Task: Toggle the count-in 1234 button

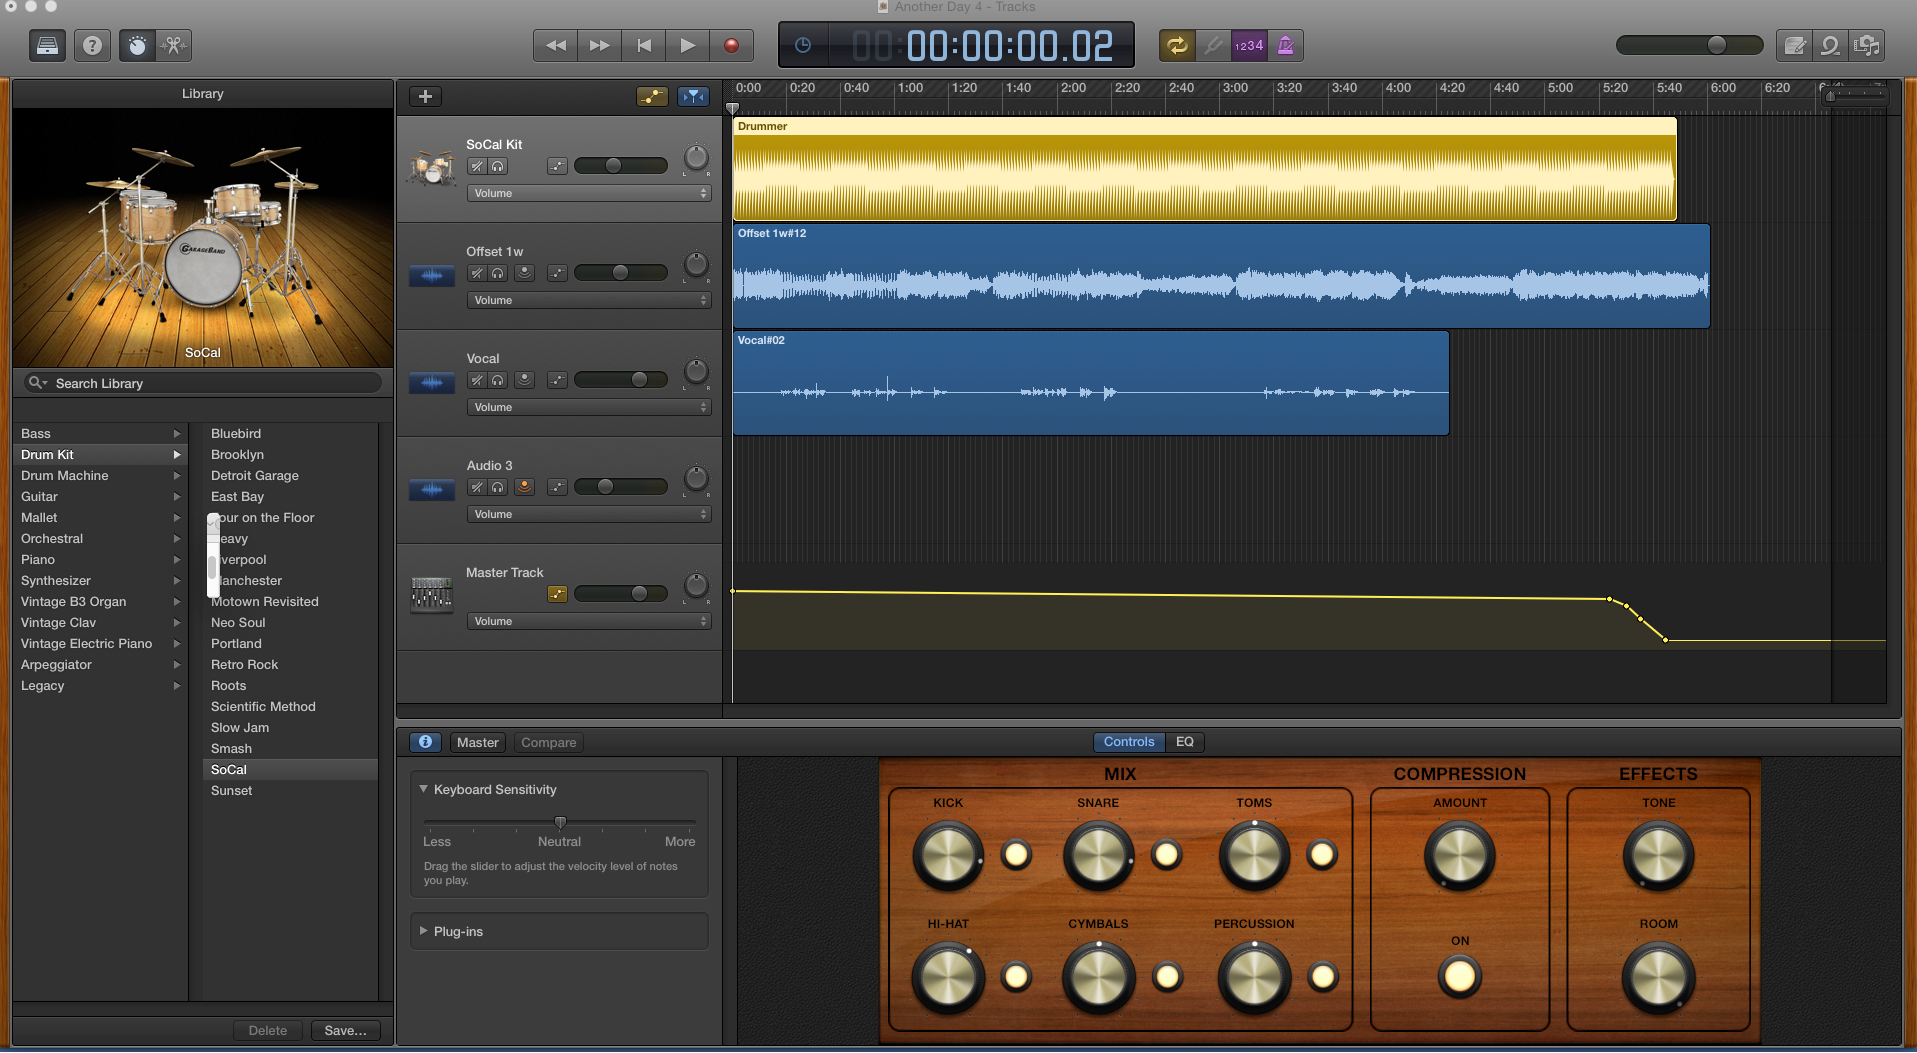Action: [1249, 46]
